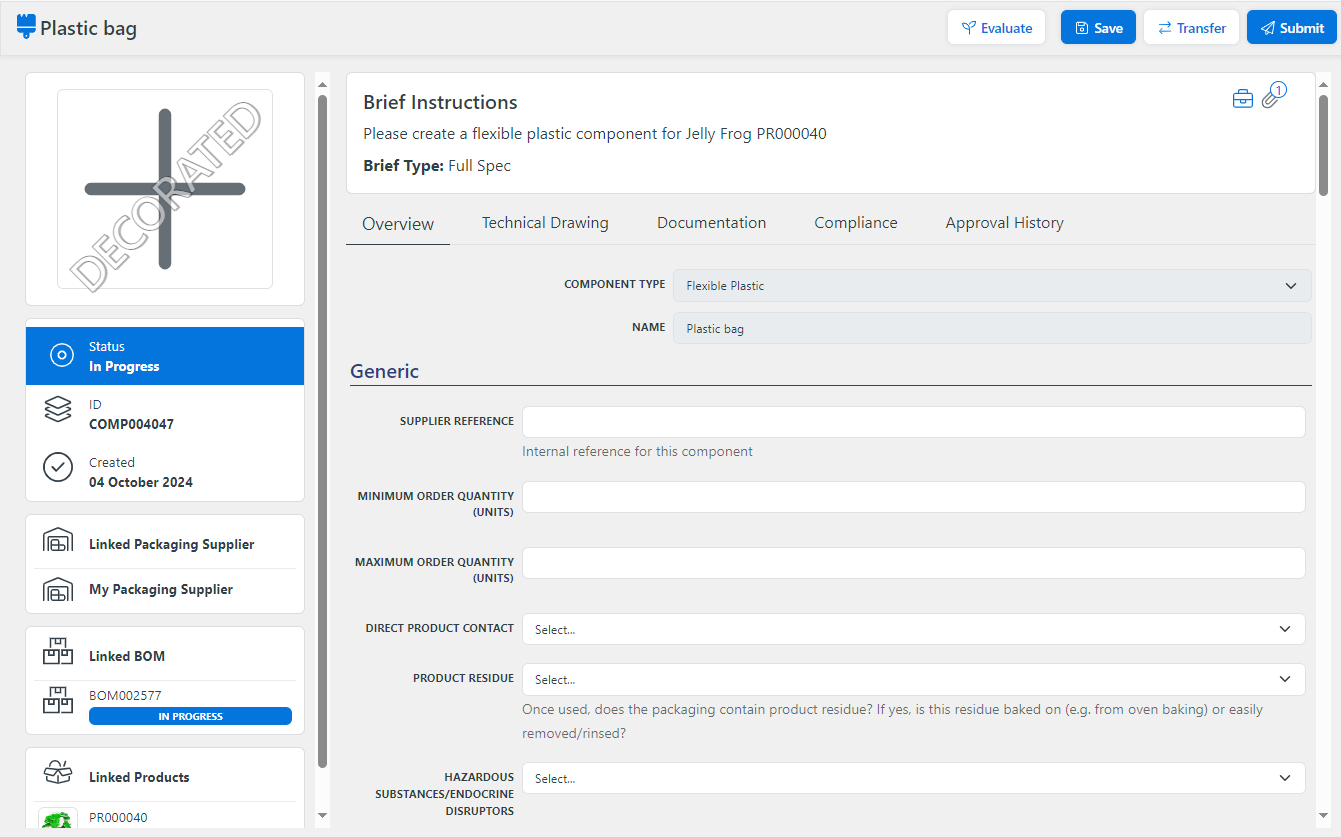This screenshot has height=837, width=1341.
Task: Click the Linked Products basket icon
Action: [57, 770]
